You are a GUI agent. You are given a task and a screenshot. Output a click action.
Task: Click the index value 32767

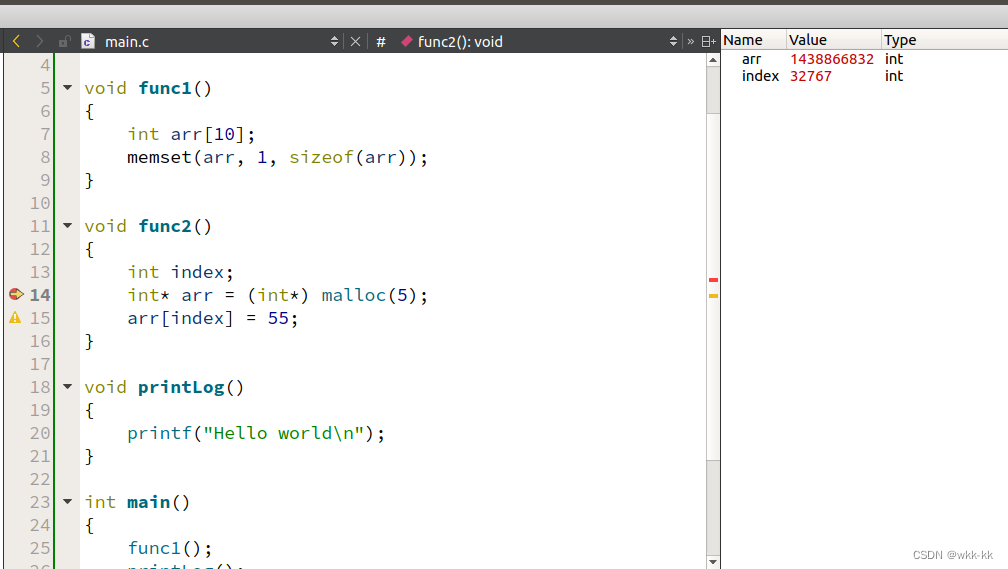(x=811, y=76)
